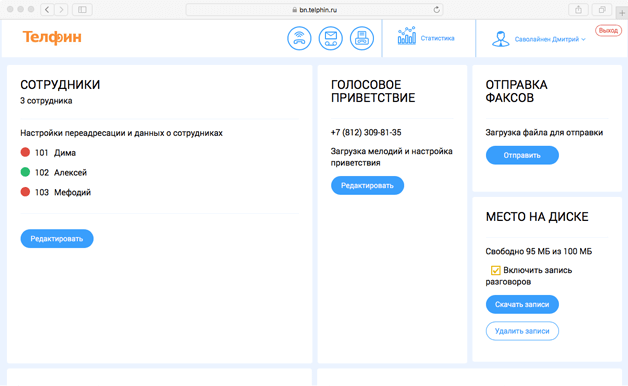Click the Удалить записи button

click(522, 331)
